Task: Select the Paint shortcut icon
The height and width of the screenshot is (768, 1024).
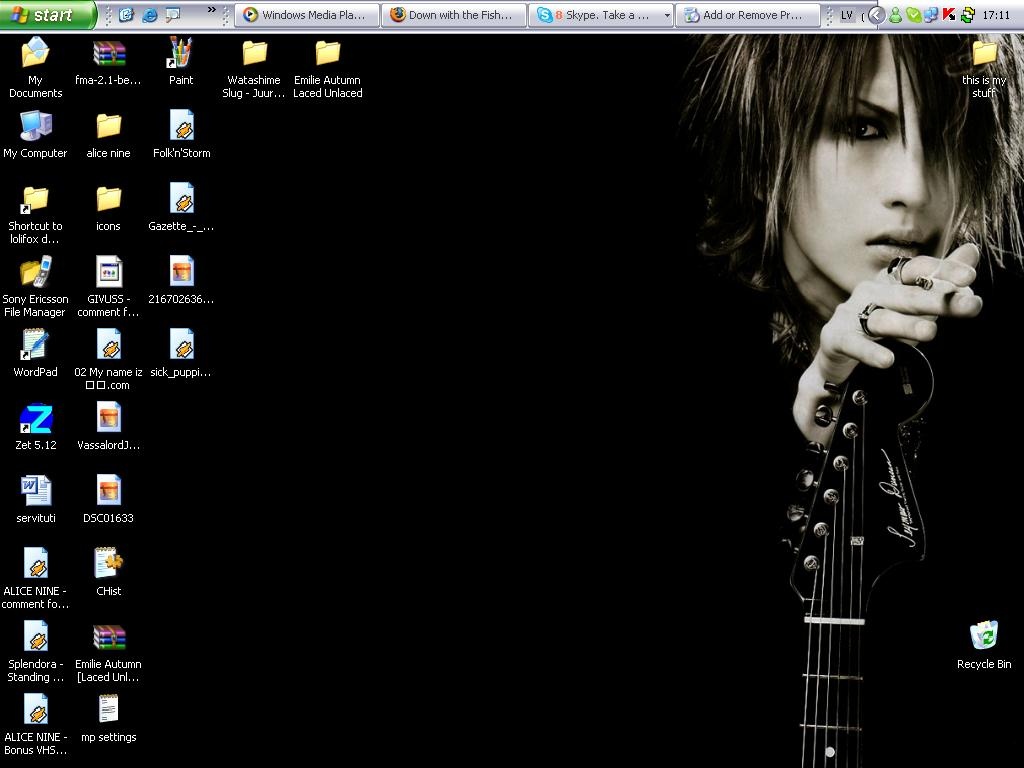Action: 181,63
